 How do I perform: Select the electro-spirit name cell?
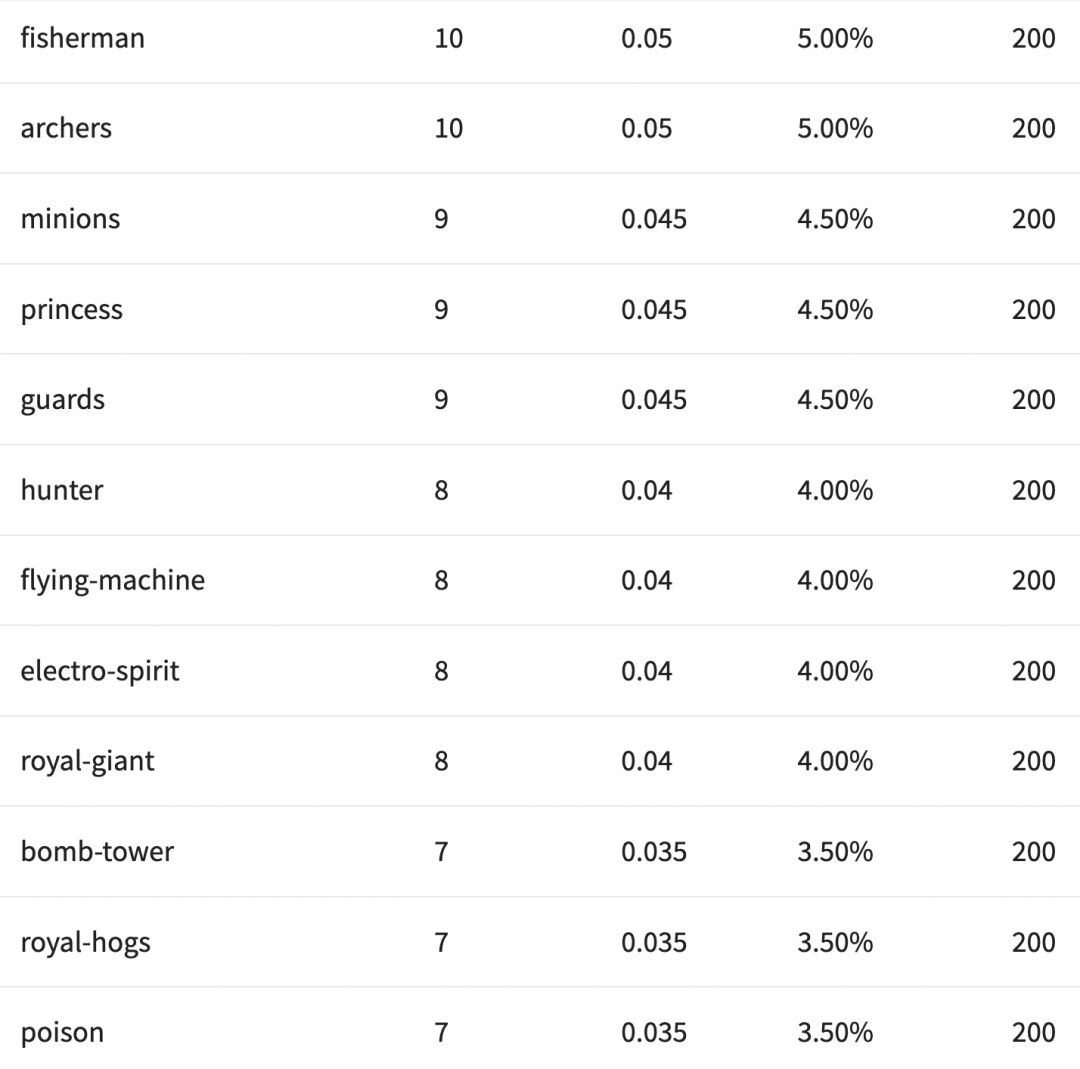[x=100, y=671]
